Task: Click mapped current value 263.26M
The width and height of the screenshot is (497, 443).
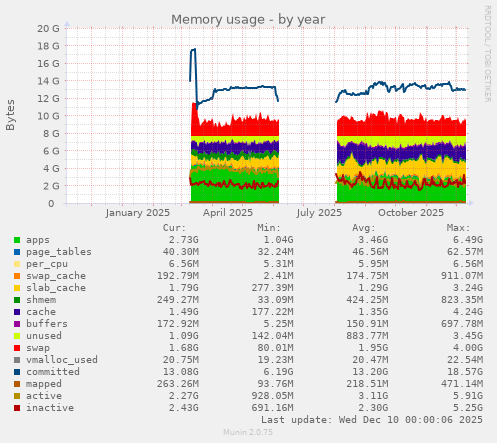Action: tap(178, 384)
